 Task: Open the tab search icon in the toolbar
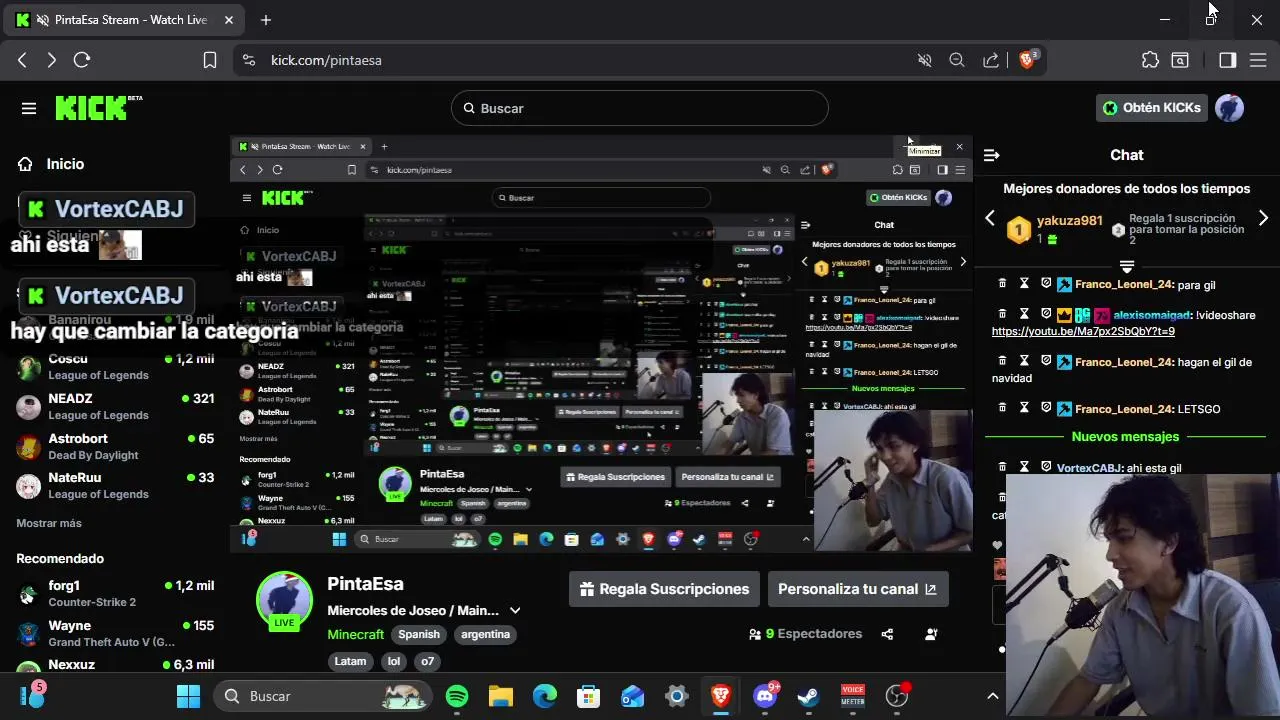pos(1180,60)
